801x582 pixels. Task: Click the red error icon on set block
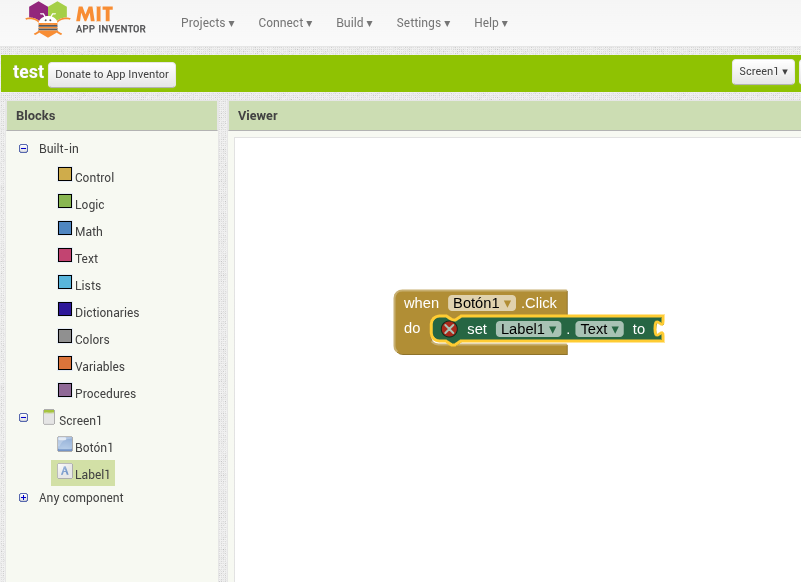point(449,329)
